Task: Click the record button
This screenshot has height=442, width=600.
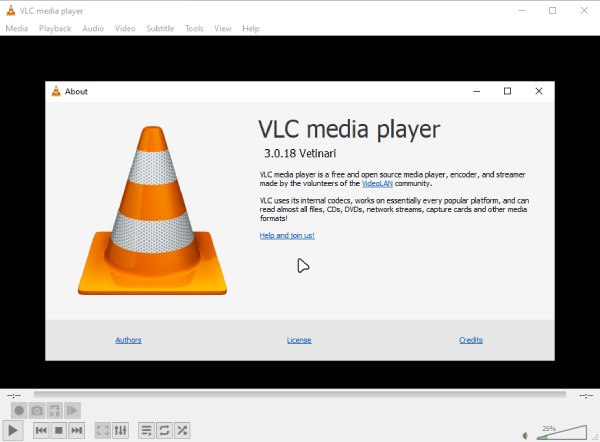Action: coord(19,411)
